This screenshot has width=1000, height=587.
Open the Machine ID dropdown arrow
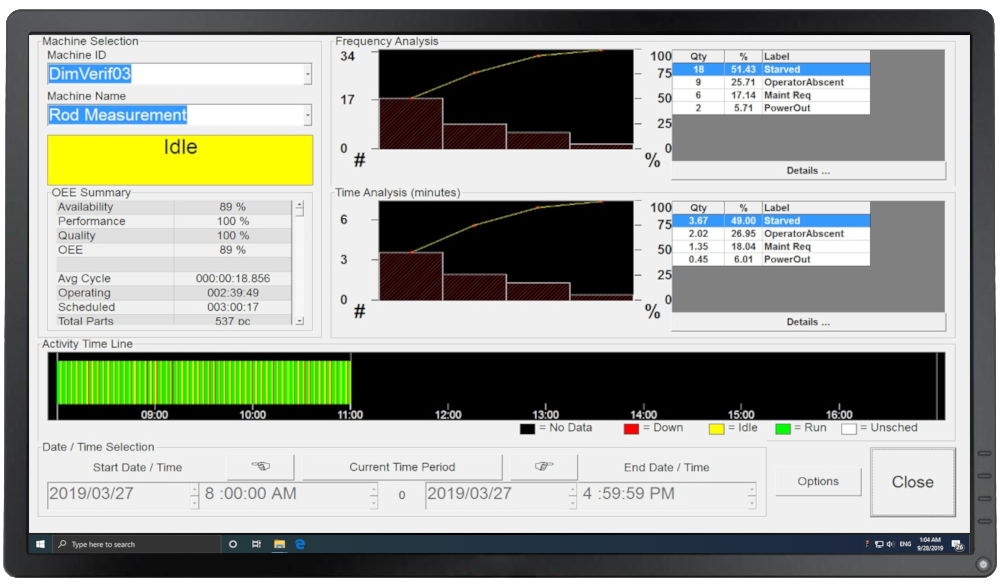pyautogui.click(x=307, y=74)
